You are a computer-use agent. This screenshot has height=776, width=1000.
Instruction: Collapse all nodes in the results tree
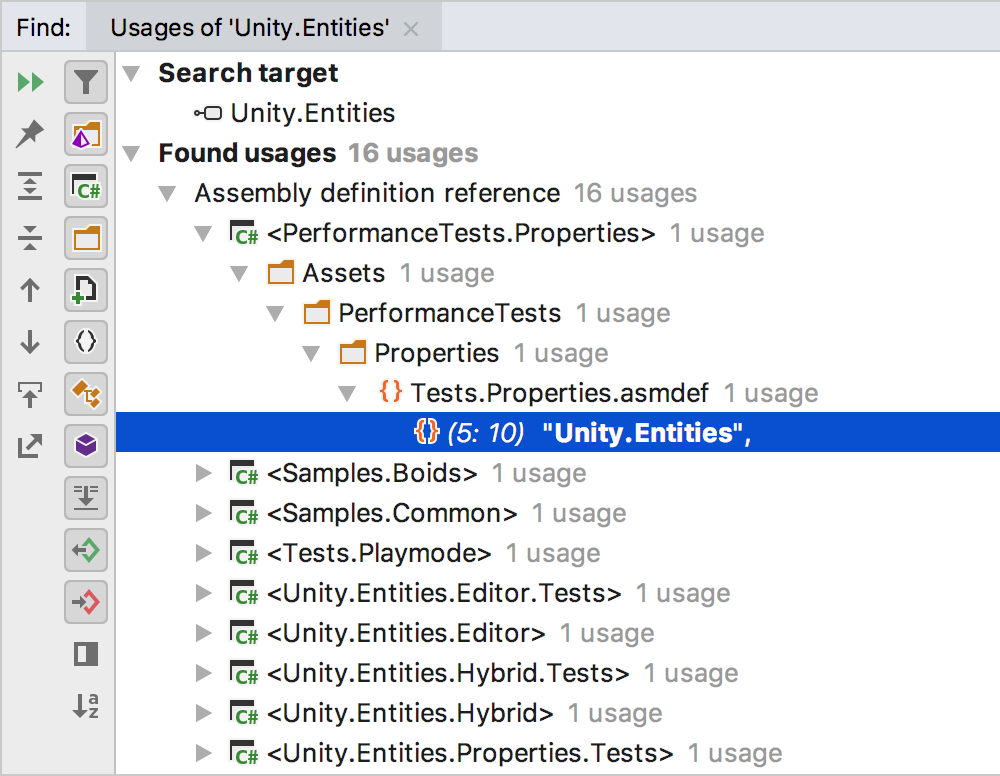pos(30,238)
